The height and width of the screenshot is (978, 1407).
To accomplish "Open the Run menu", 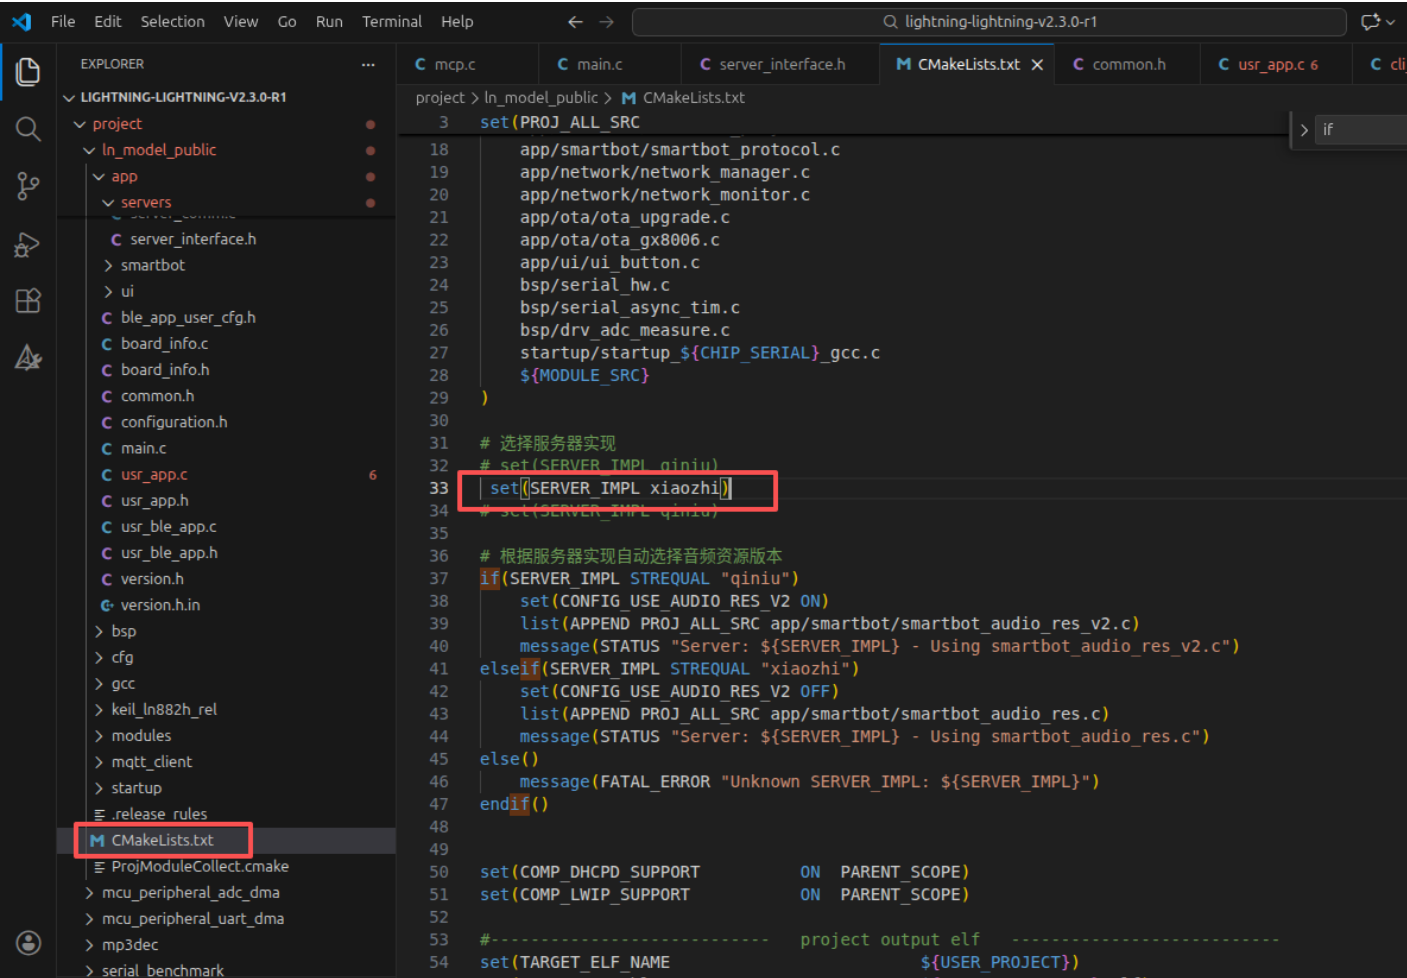I will pos(329,21).
